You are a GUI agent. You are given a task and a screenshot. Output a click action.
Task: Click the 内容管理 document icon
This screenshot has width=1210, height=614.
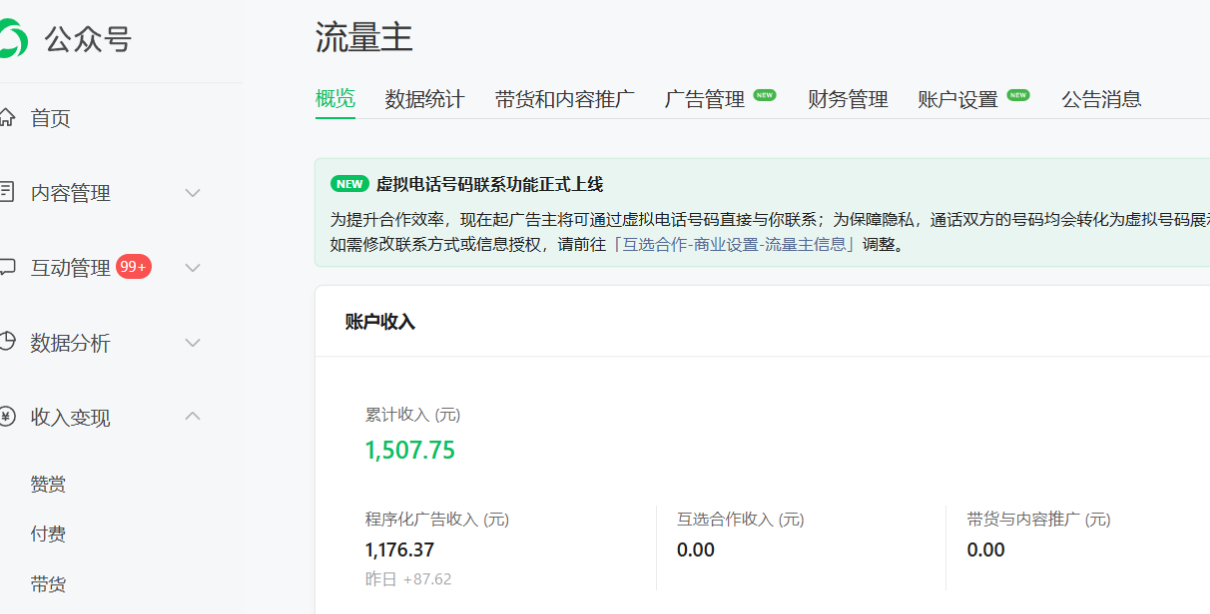(7, 192)
